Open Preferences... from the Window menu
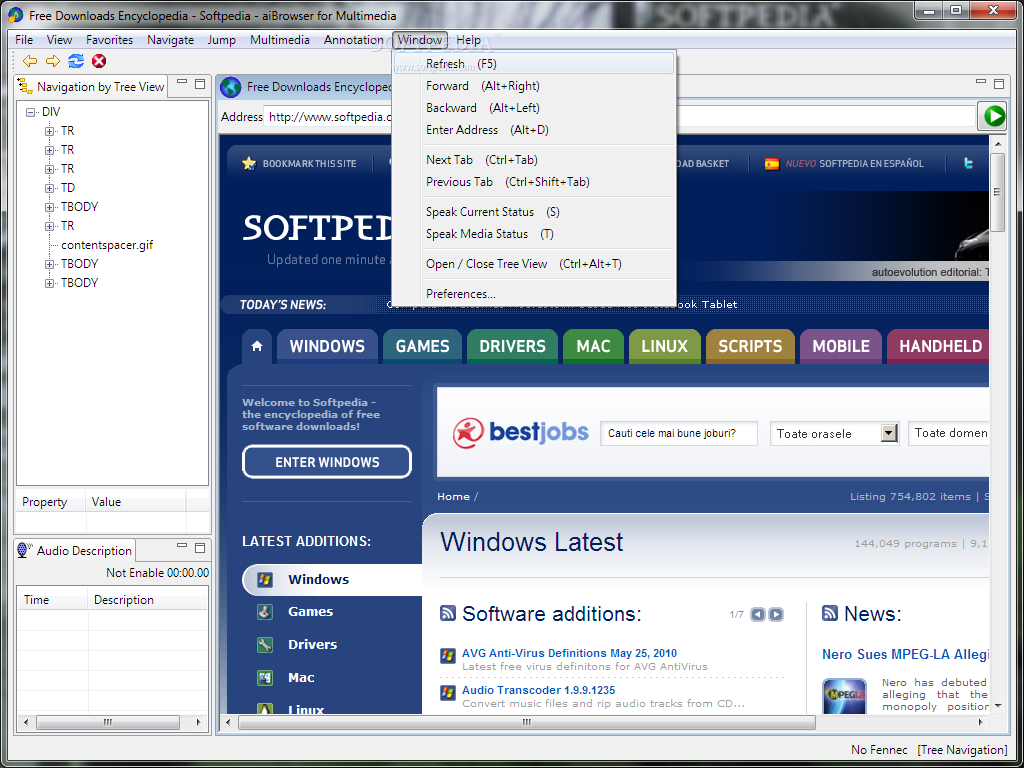 point(534,294)
